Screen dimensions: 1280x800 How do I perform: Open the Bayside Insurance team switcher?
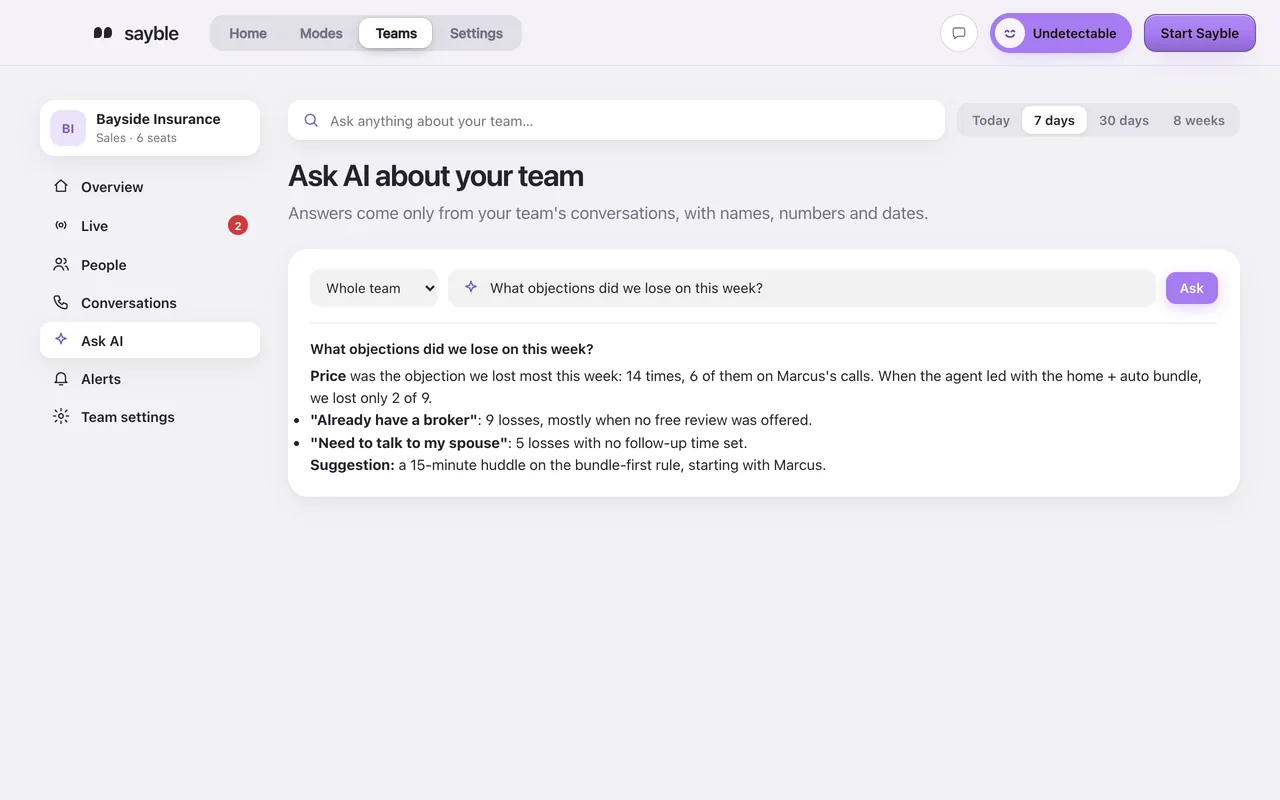point(150,128)
